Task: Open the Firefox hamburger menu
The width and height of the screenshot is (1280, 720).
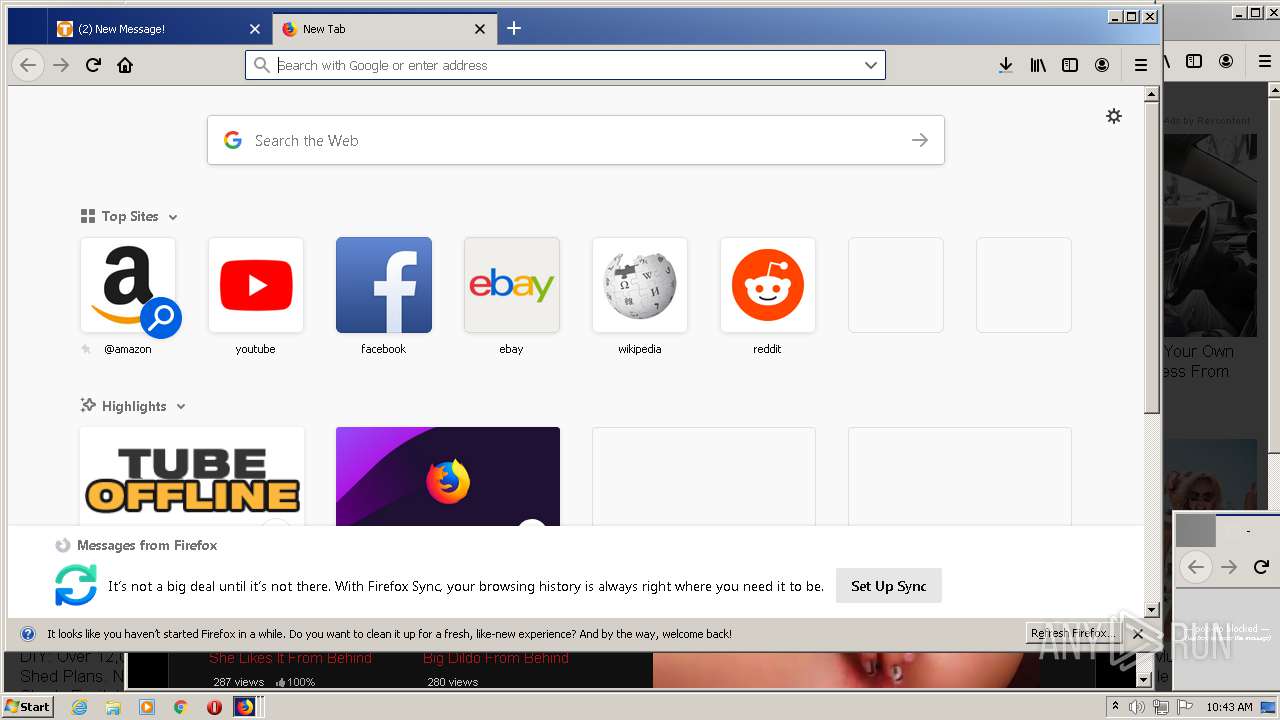Action: [x=1141, y=65]
